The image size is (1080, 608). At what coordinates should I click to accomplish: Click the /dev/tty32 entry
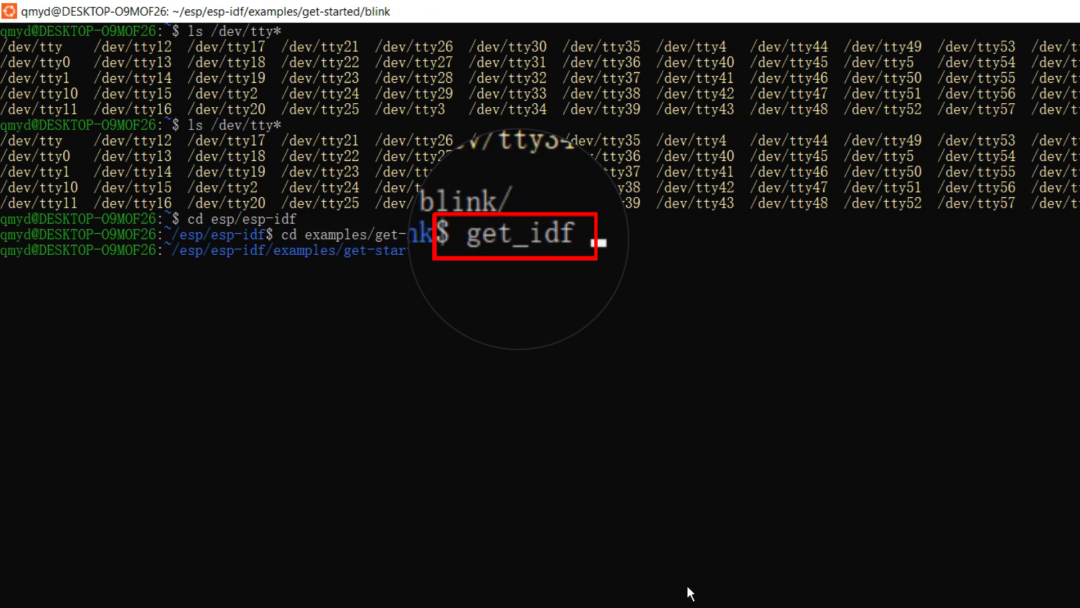508,78
